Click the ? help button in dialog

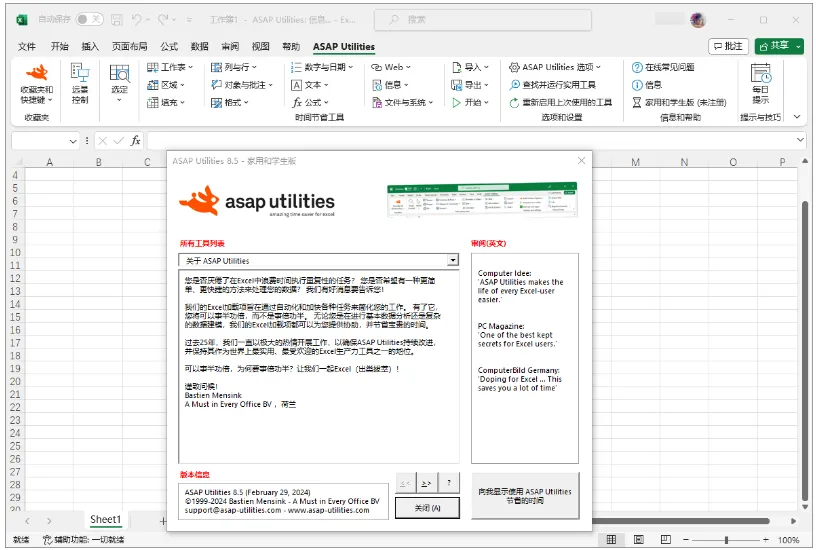[x=449, y=483]
